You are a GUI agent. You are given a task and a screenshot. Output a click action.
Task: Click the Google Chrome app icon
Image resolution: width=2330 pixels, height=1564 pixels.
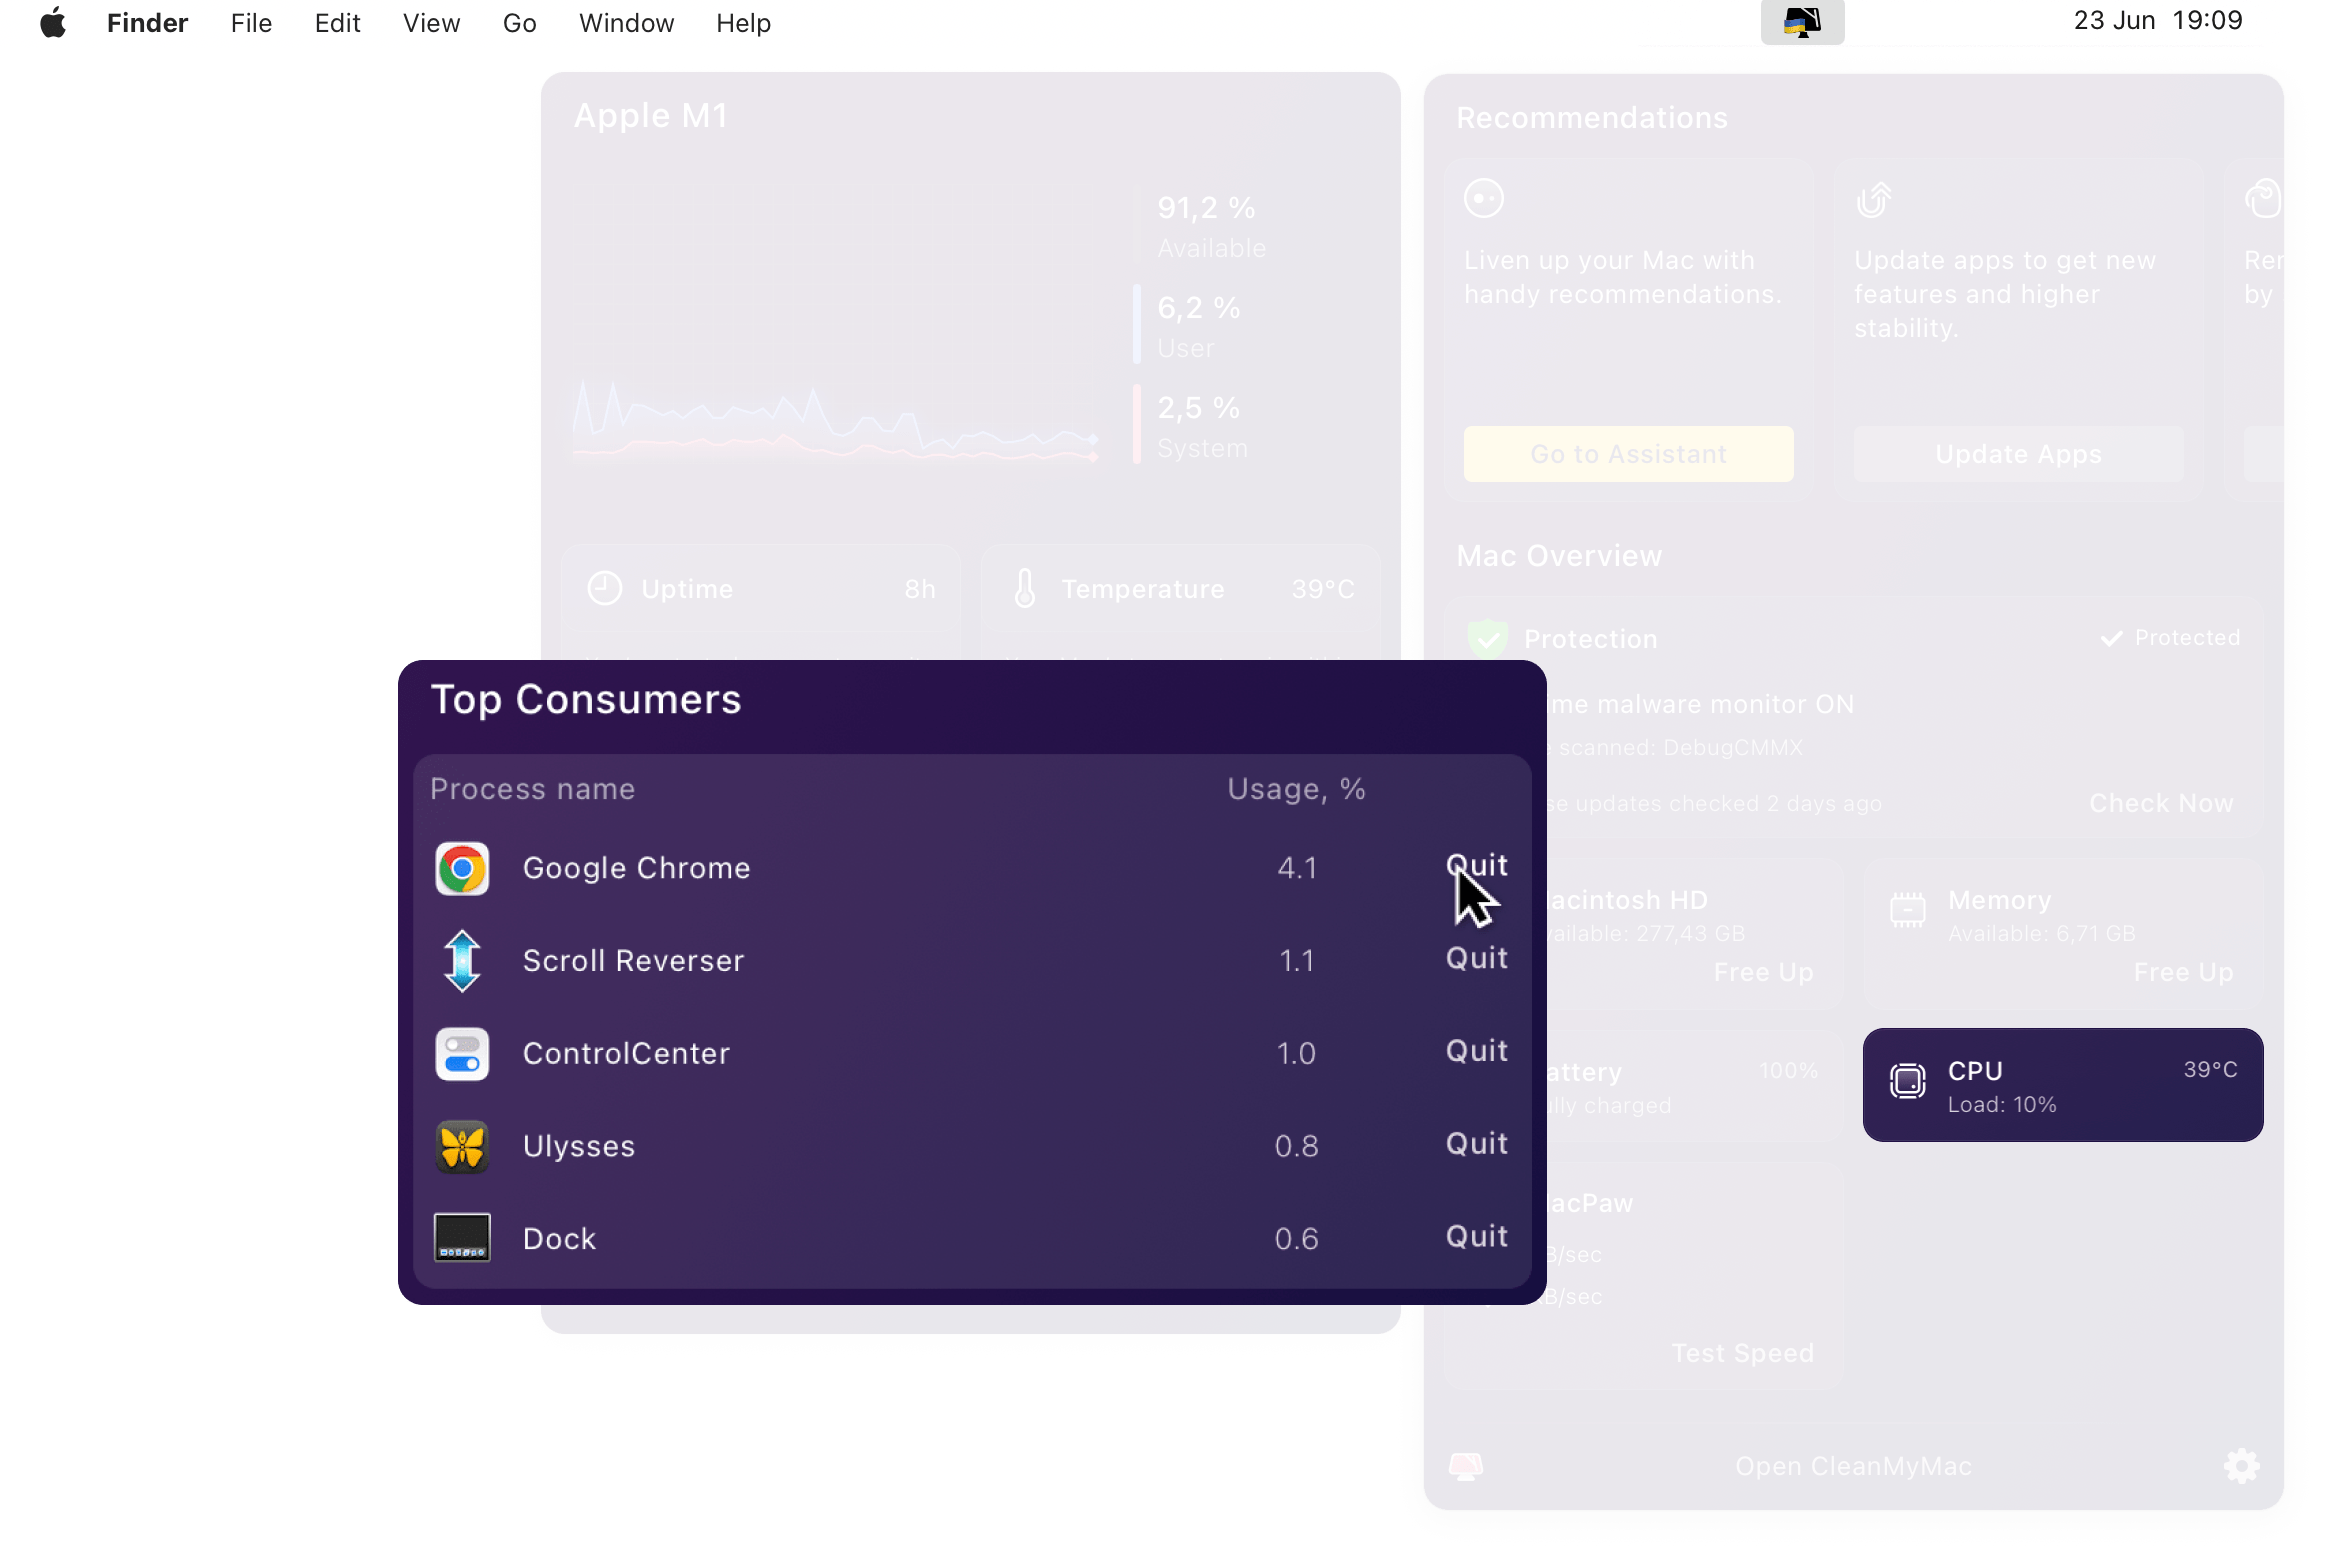[x=462, y=869]
